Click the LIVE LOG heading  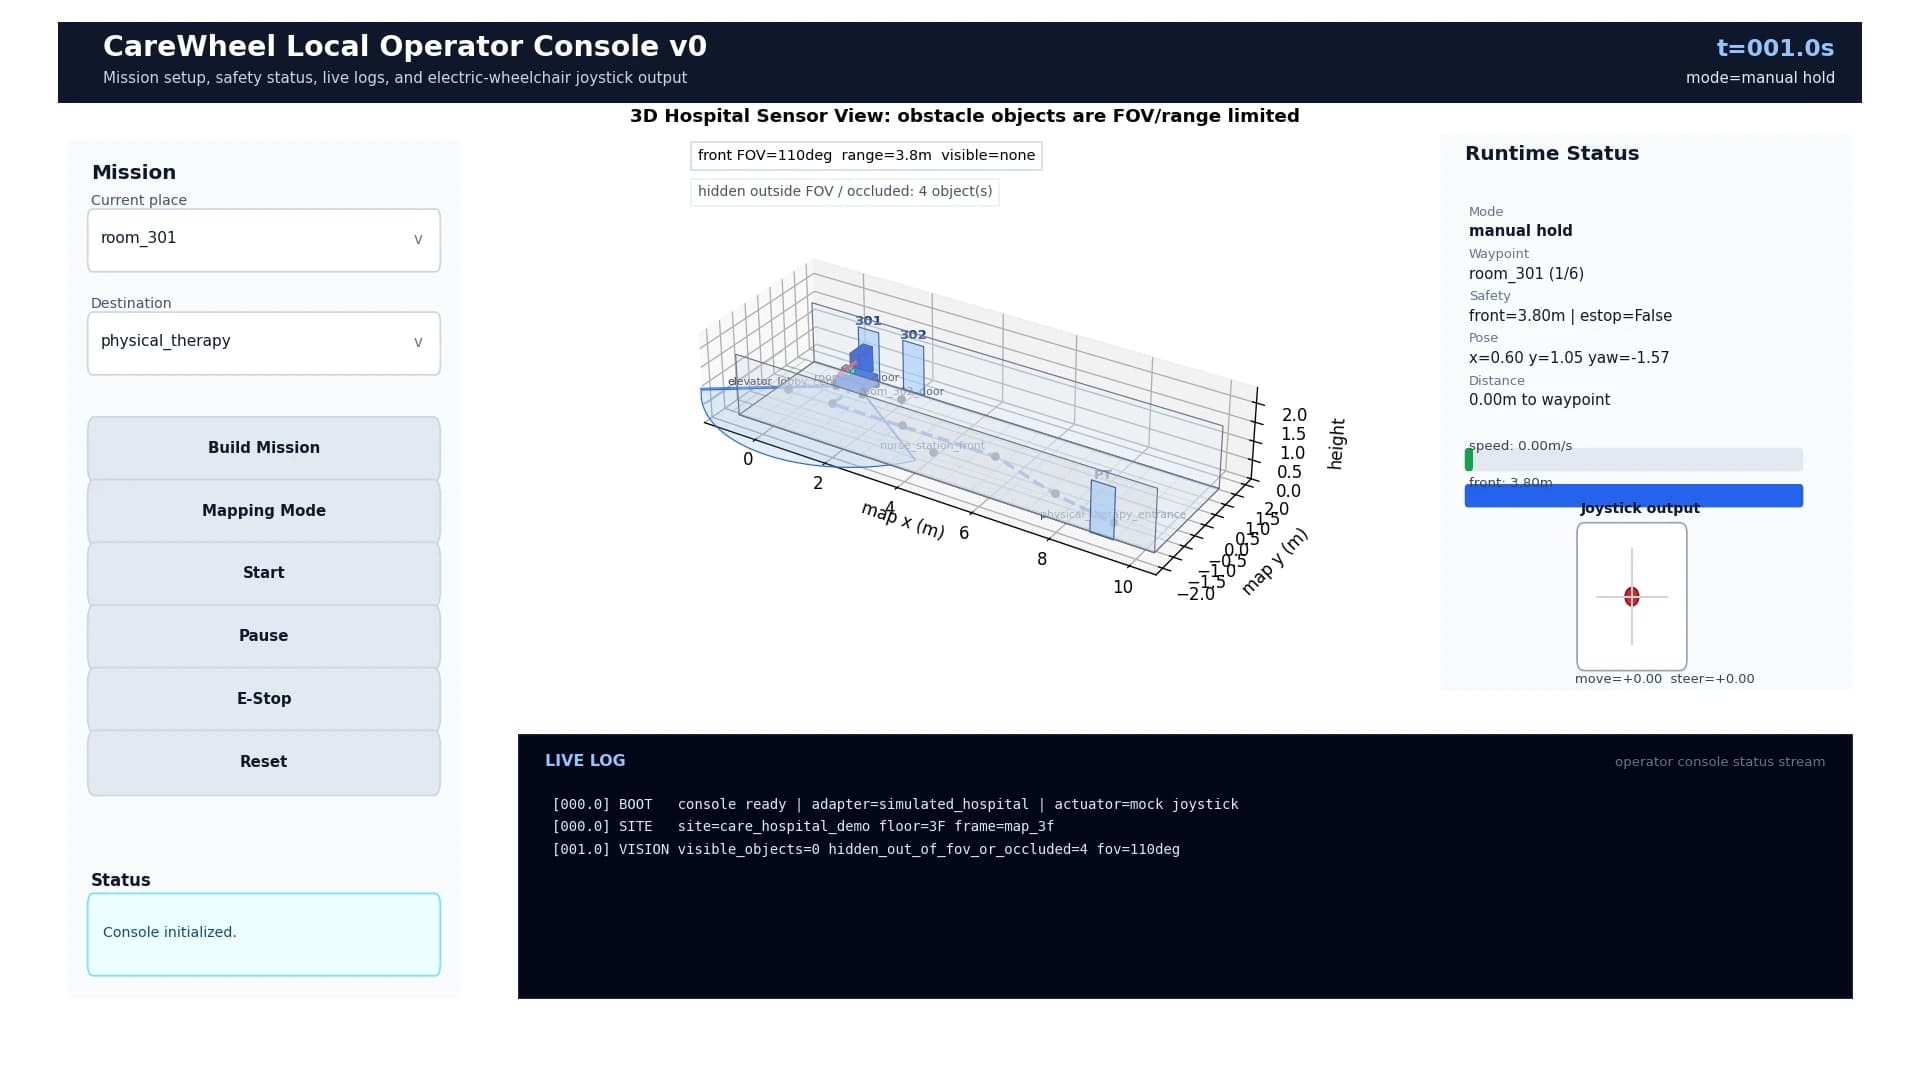point(585,761)
